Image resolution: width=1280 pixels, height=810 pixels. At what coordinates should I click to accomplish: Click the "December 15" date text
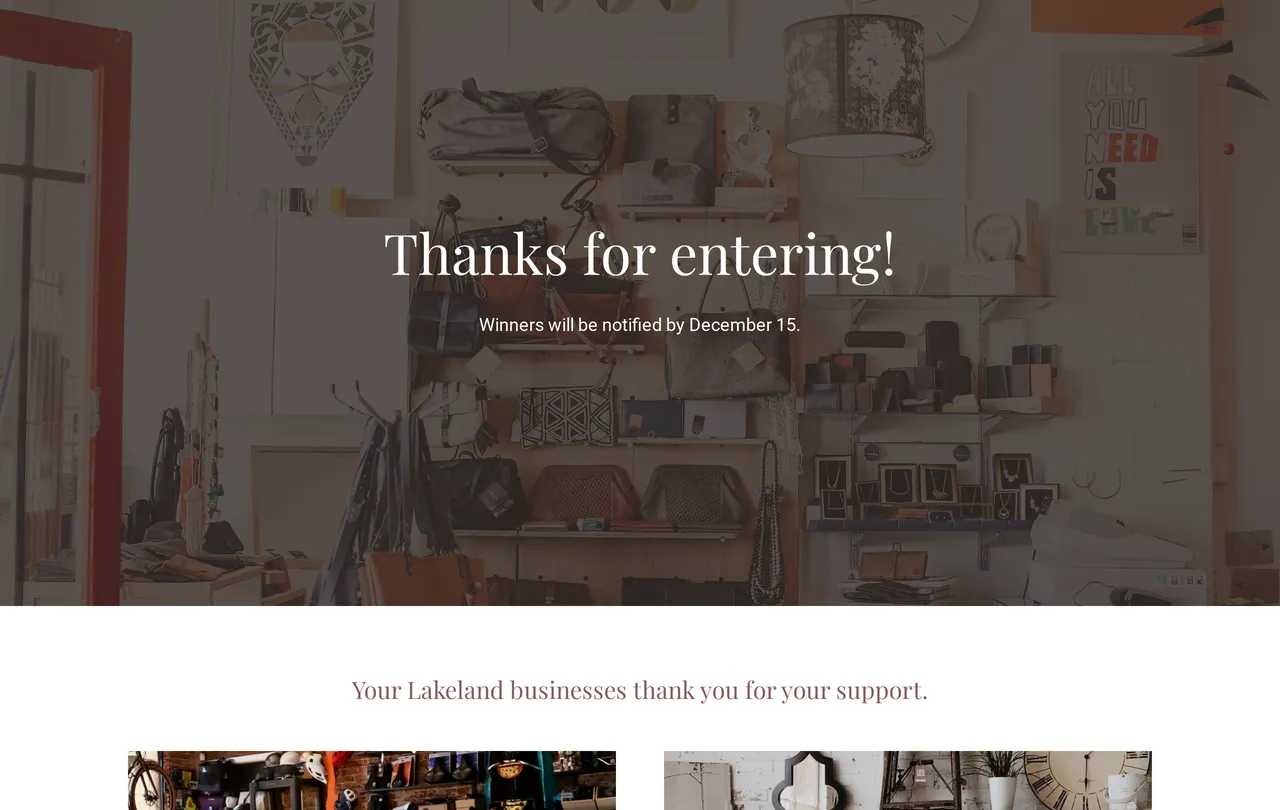[742, 325]
